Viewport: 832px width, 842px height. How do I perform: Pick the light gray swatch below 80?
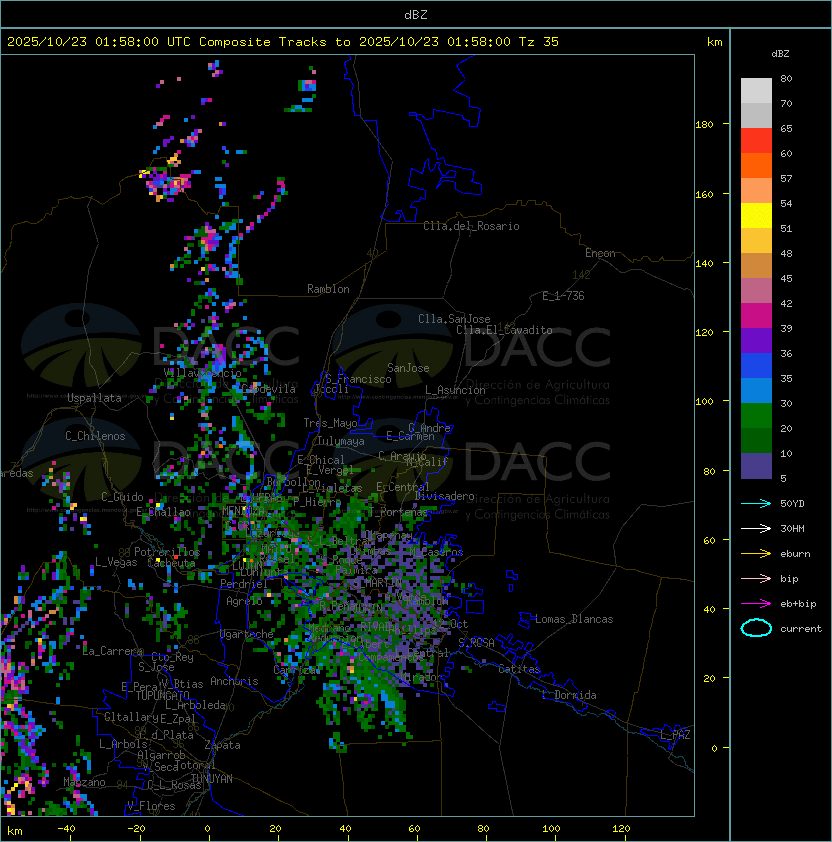tap(756, 90)
